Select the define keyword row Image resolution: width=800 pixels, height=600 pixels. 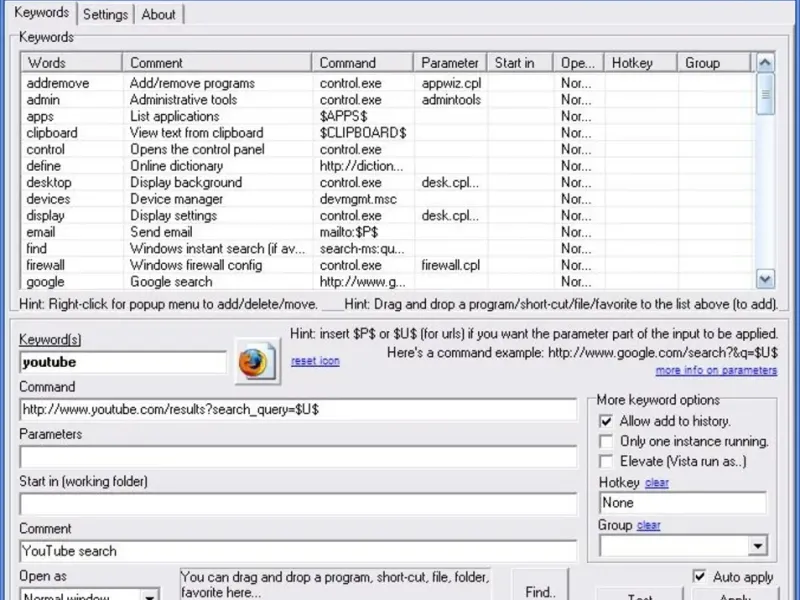coord(387,166)
